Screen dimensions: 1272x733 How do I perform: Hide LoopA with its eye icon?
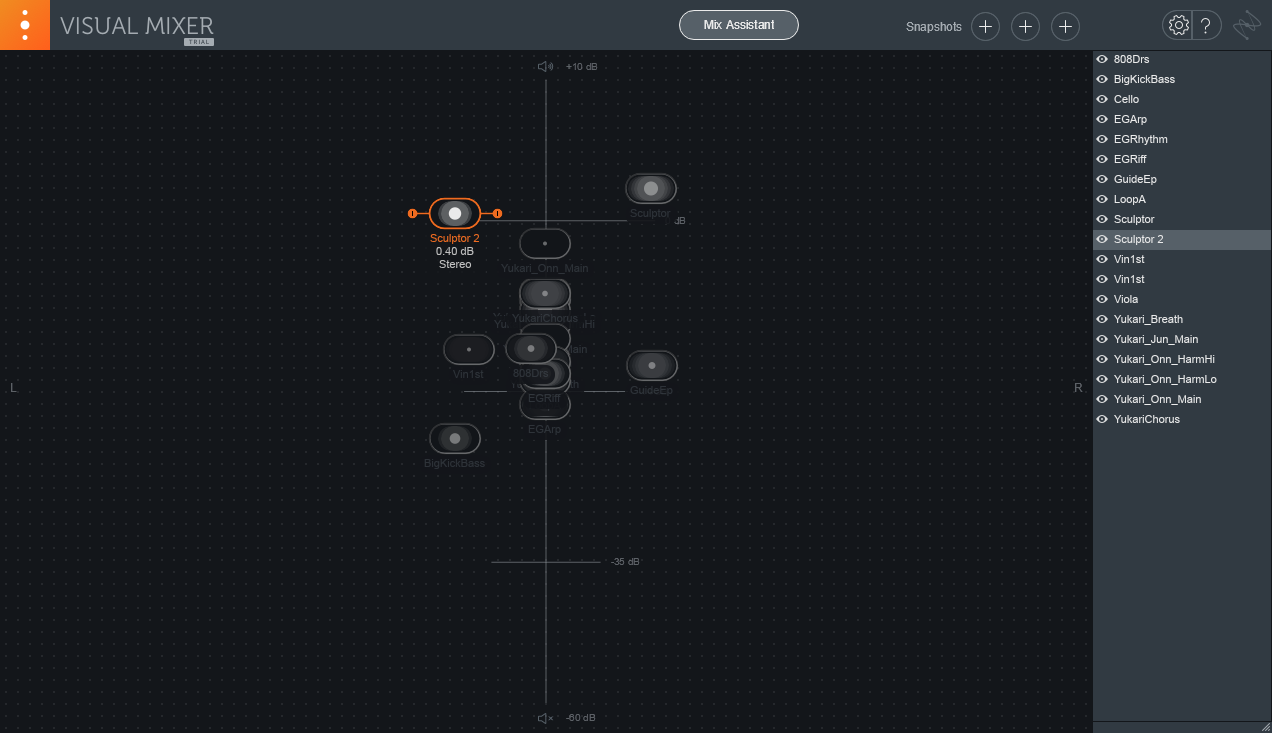point(1102,199)
